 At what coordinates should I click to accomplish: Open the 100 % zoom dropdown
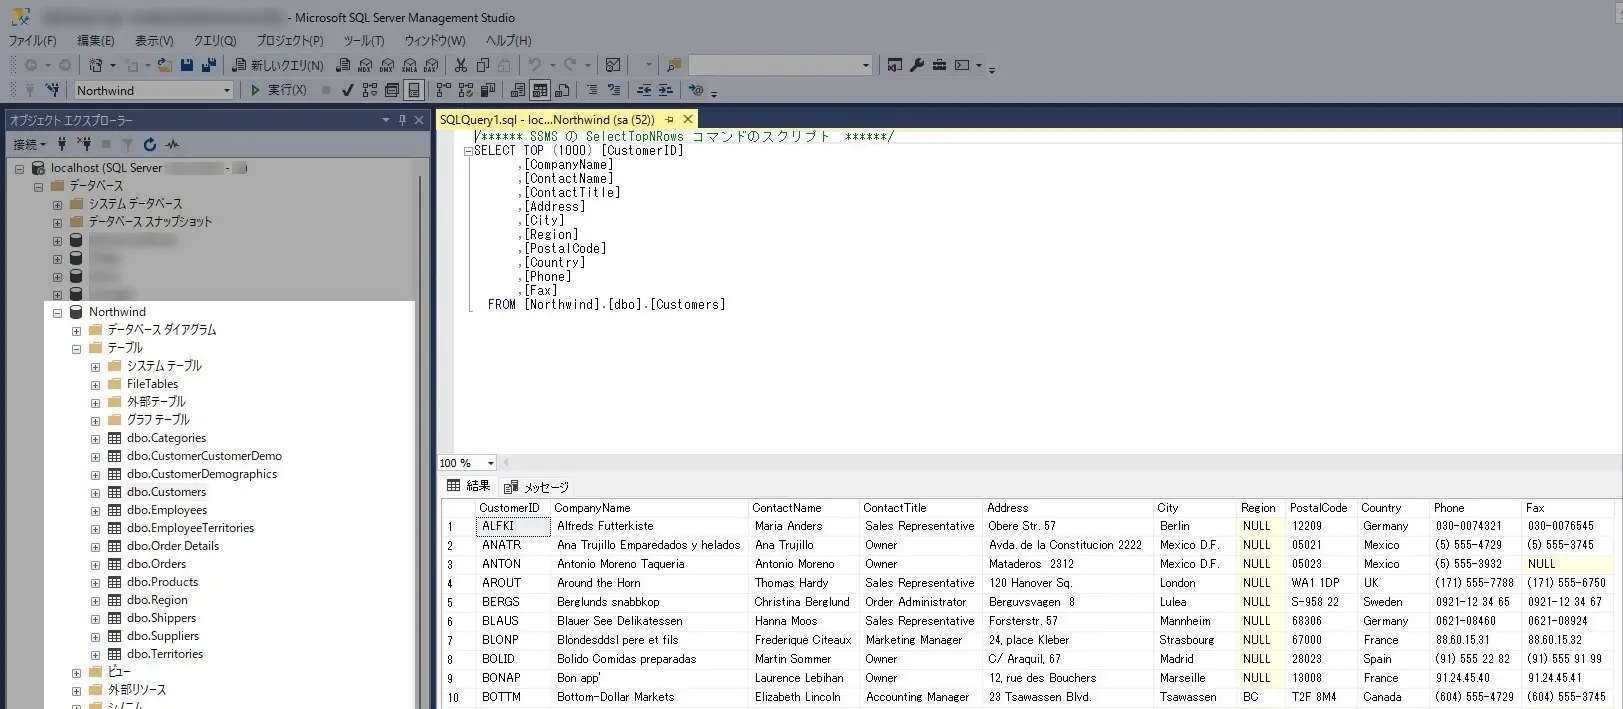tap(490, 463)
